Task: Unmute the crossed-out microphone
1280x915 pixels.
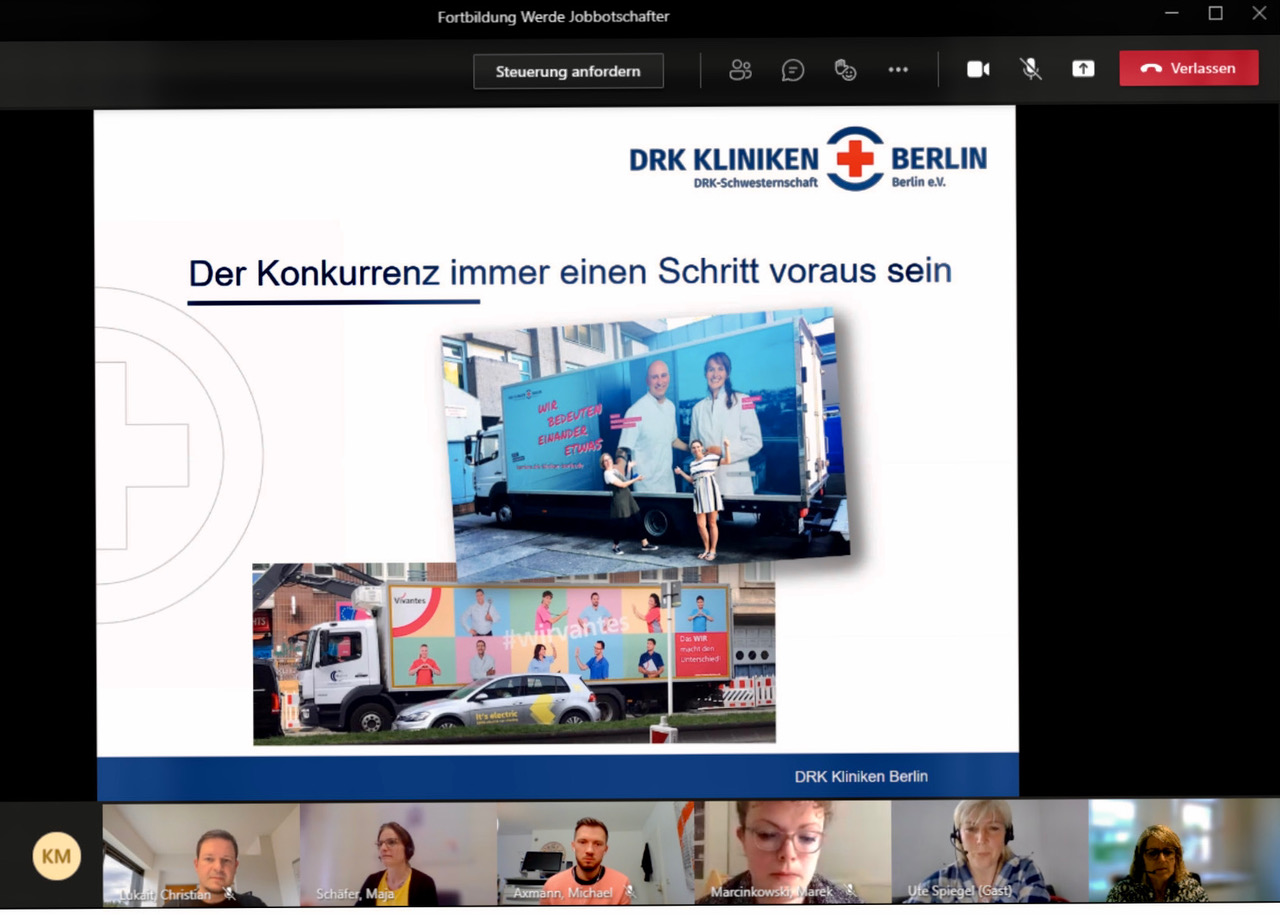Action: point(1030,69)
